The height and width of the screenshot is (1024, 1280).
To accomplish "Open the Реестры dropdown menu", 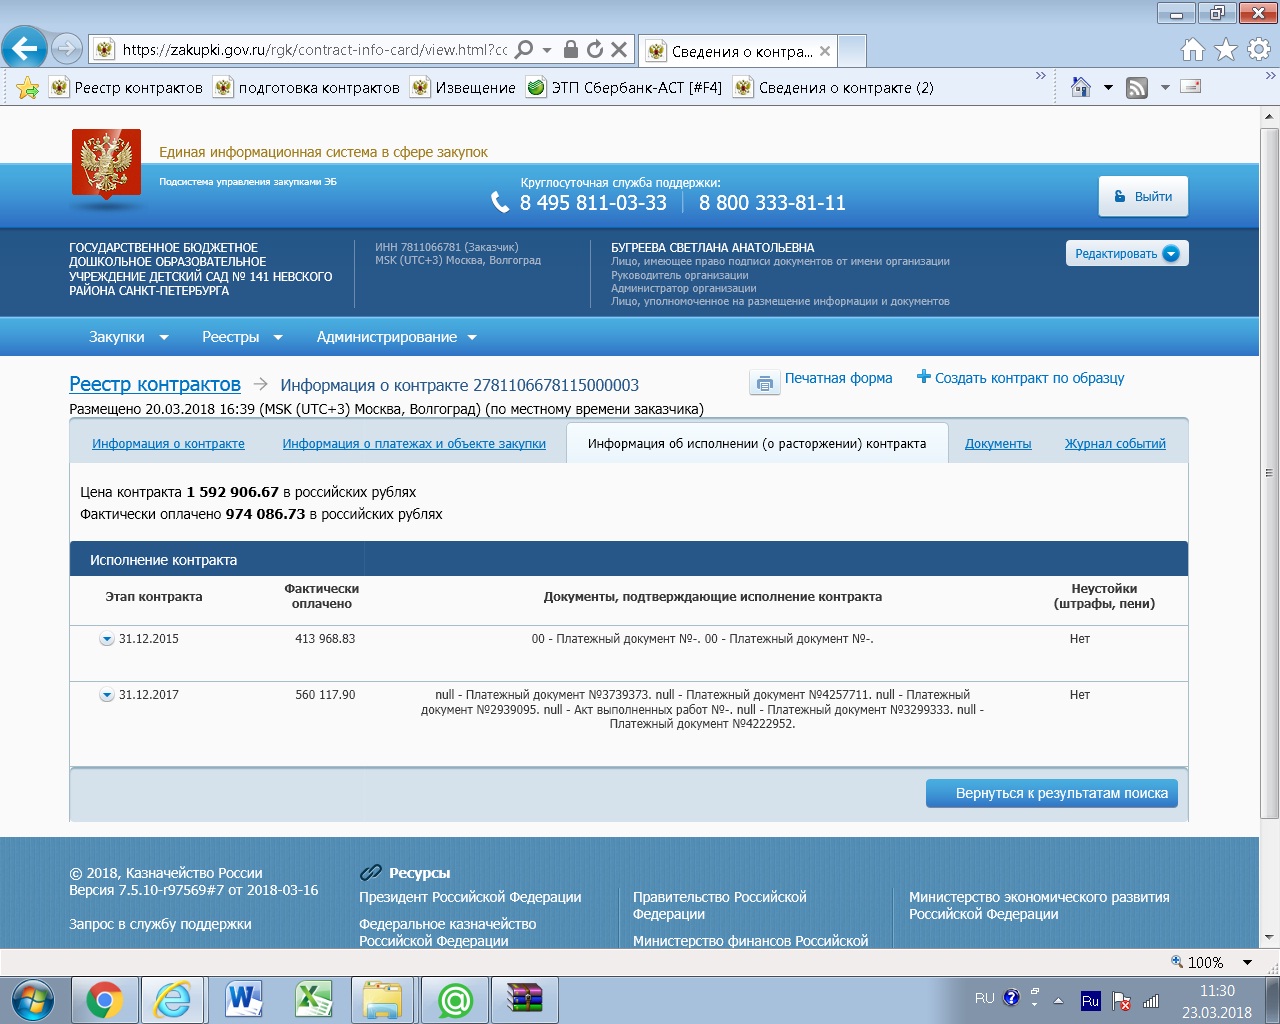I will coord(242,337).
